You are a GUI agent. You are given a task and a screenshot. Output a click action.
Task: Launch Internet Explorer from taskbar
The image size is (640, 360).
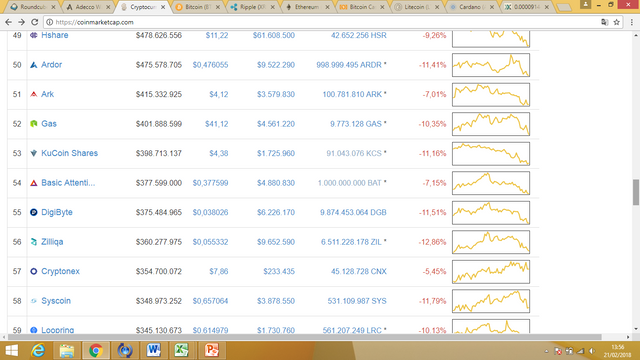pos(38,351)
